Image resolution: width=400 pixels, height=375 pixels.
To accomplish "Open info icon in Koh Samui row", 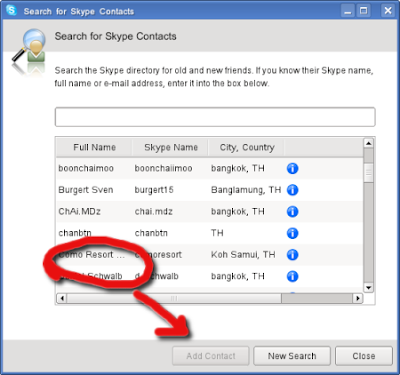I will click(x=292, y=255).
